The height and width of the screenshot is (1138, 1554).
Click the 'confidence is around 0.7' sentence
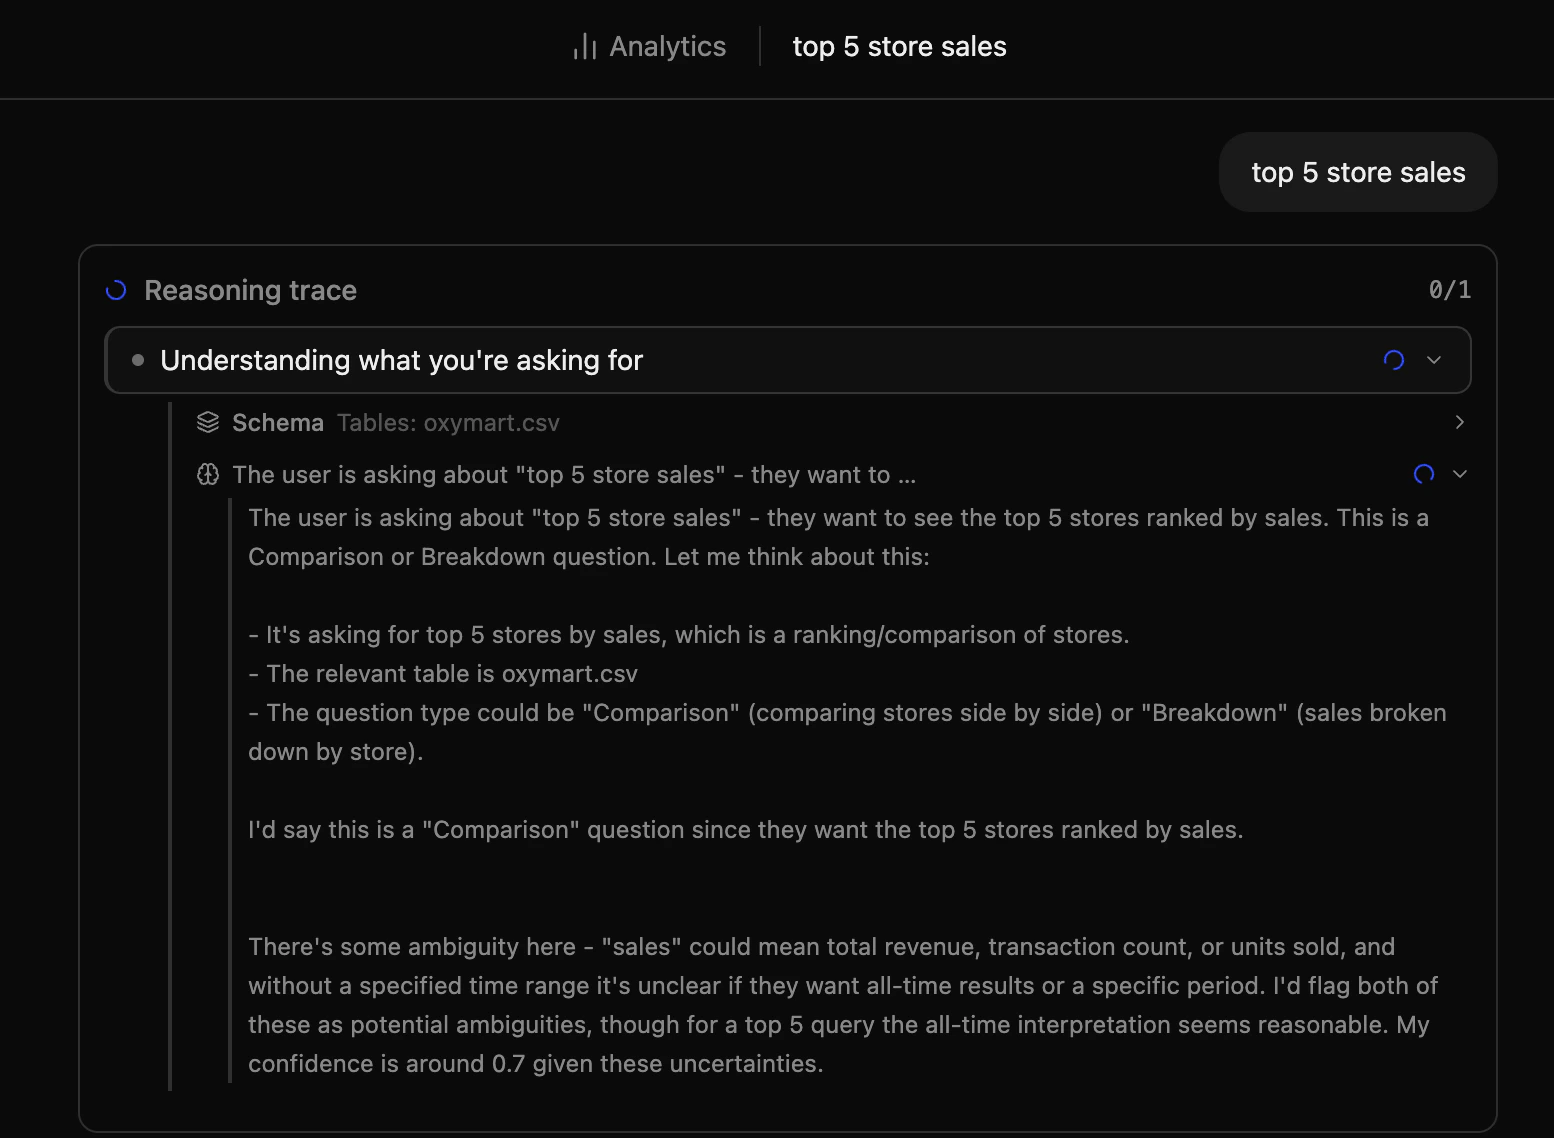pos(536,1064)
